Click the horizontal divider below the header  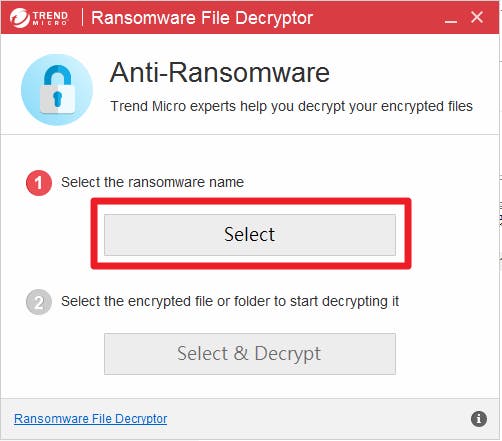[x=250, y=134]
